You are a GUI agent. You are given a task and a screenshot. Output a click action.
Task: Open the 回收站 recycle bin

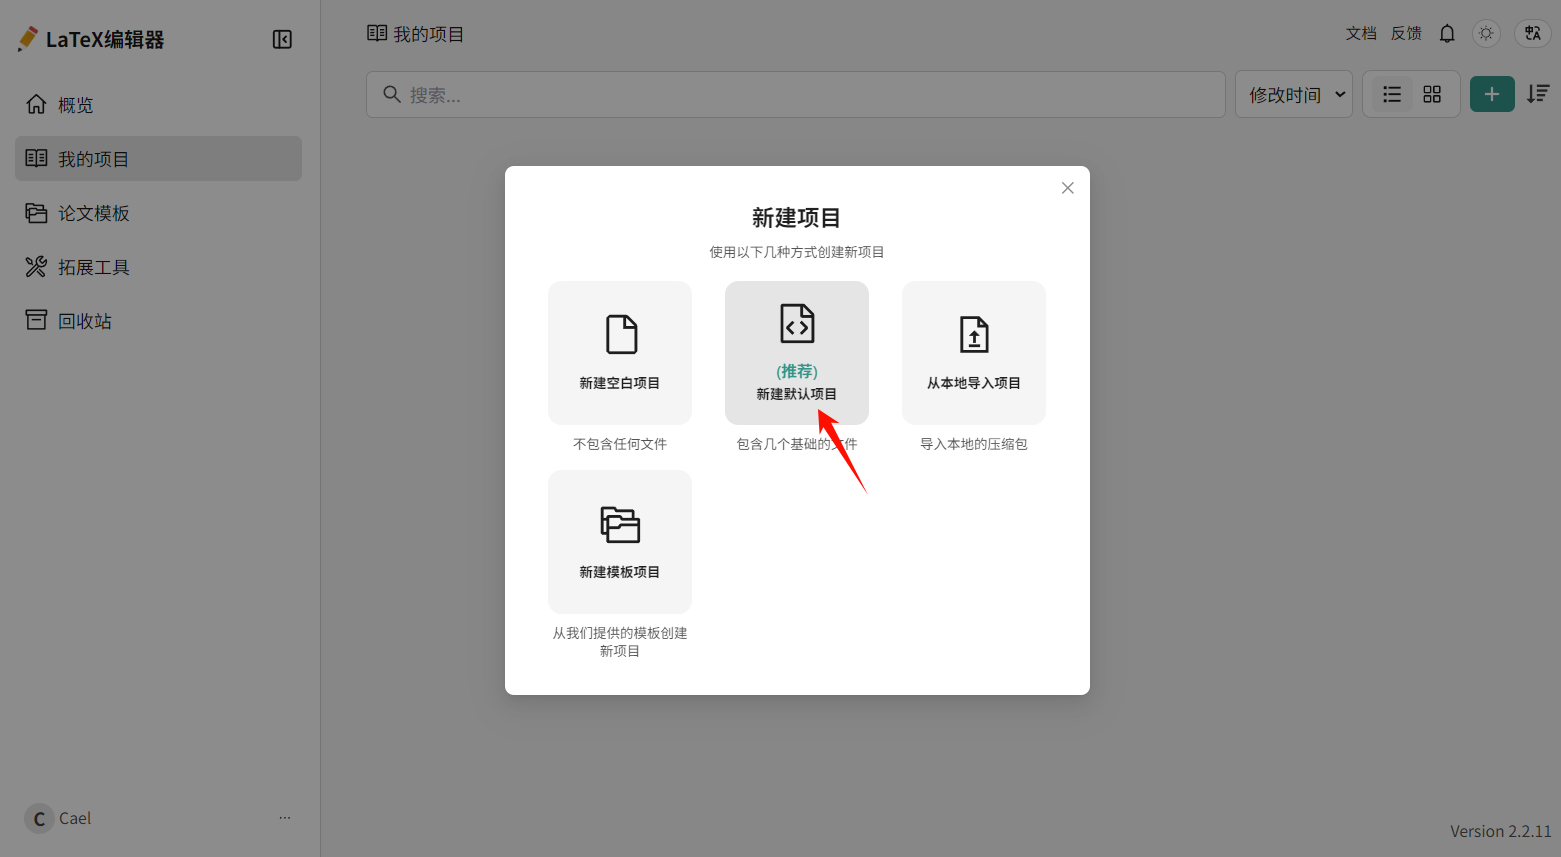[84, 321]
